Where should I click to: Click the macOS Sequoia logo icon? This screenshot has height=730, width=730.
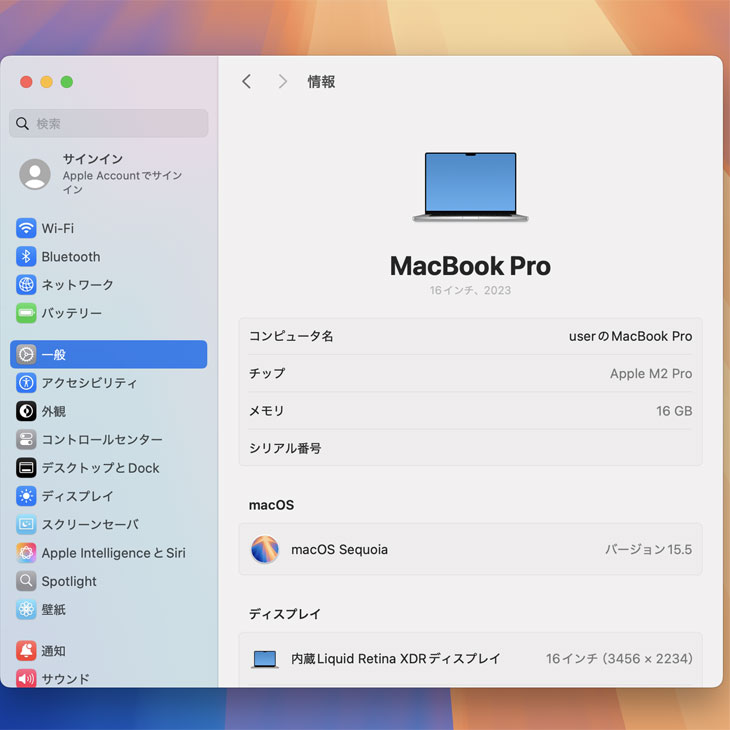tap(265, 549)
